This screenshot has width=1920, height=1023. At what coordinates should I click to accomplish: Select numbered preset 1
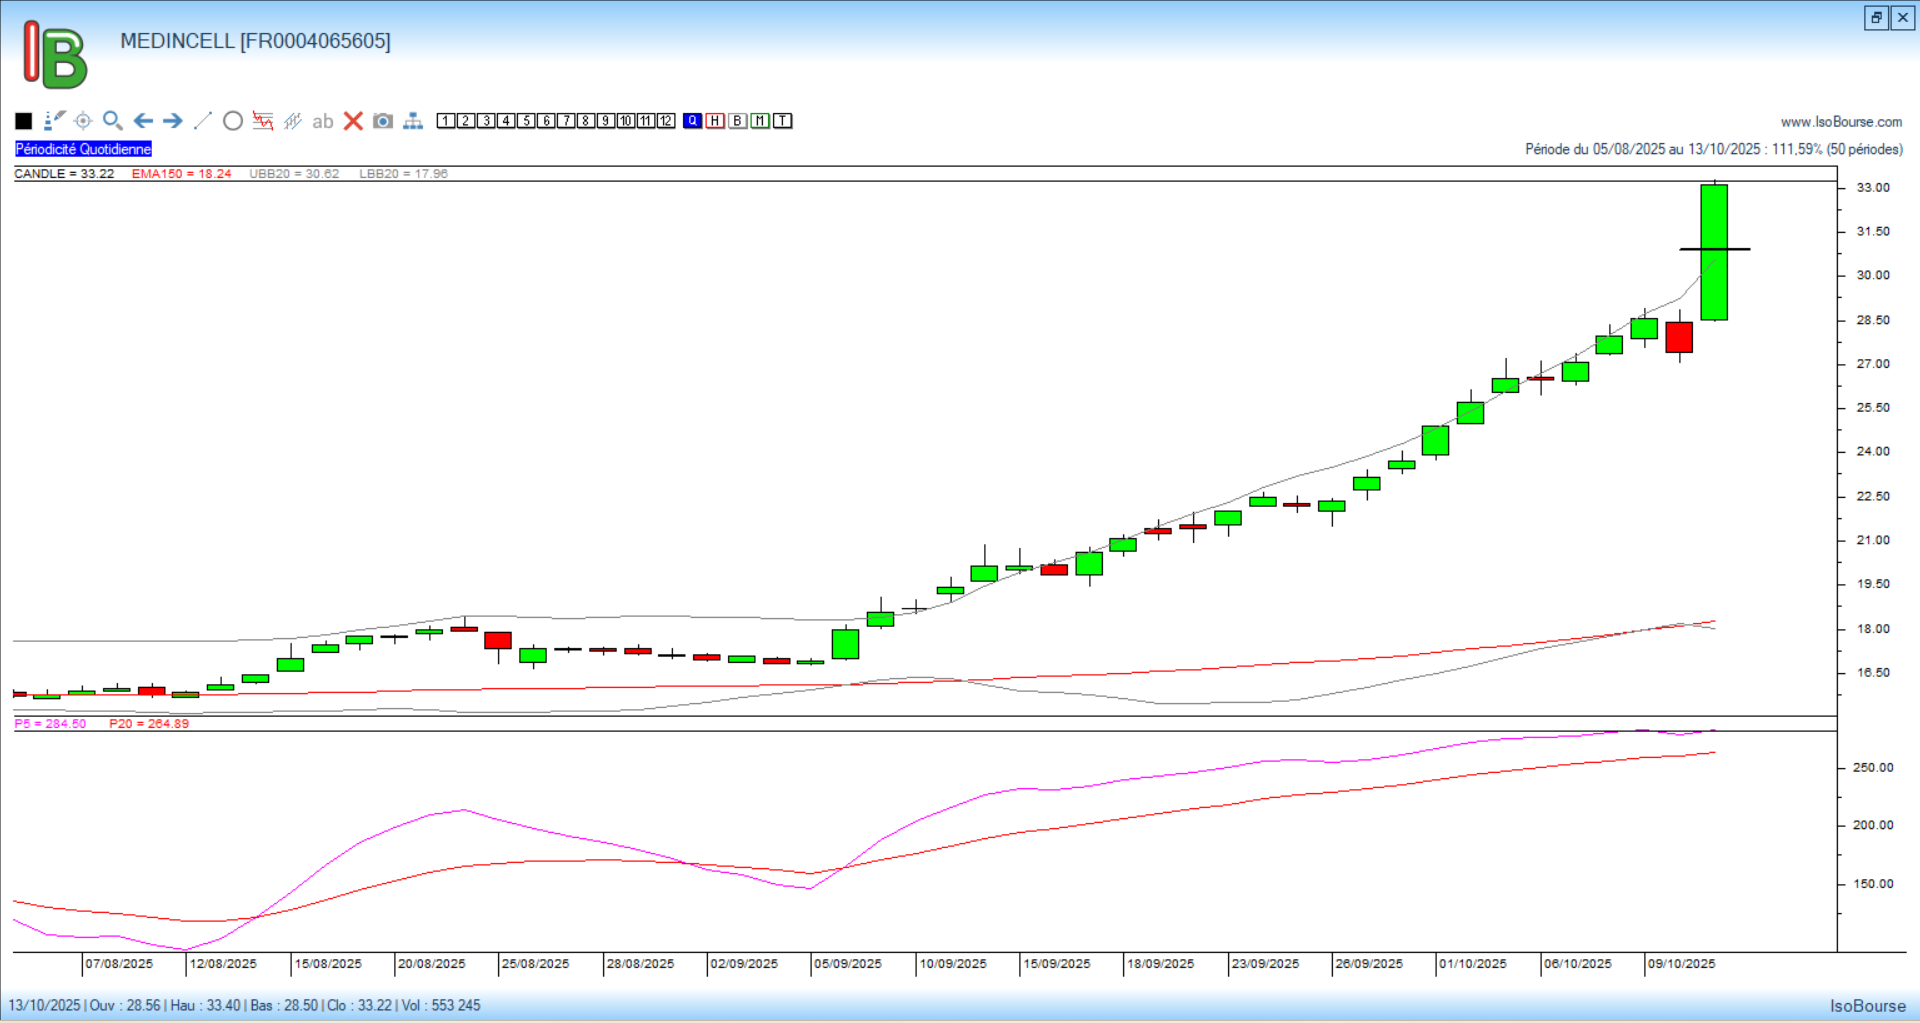(446, 121)
